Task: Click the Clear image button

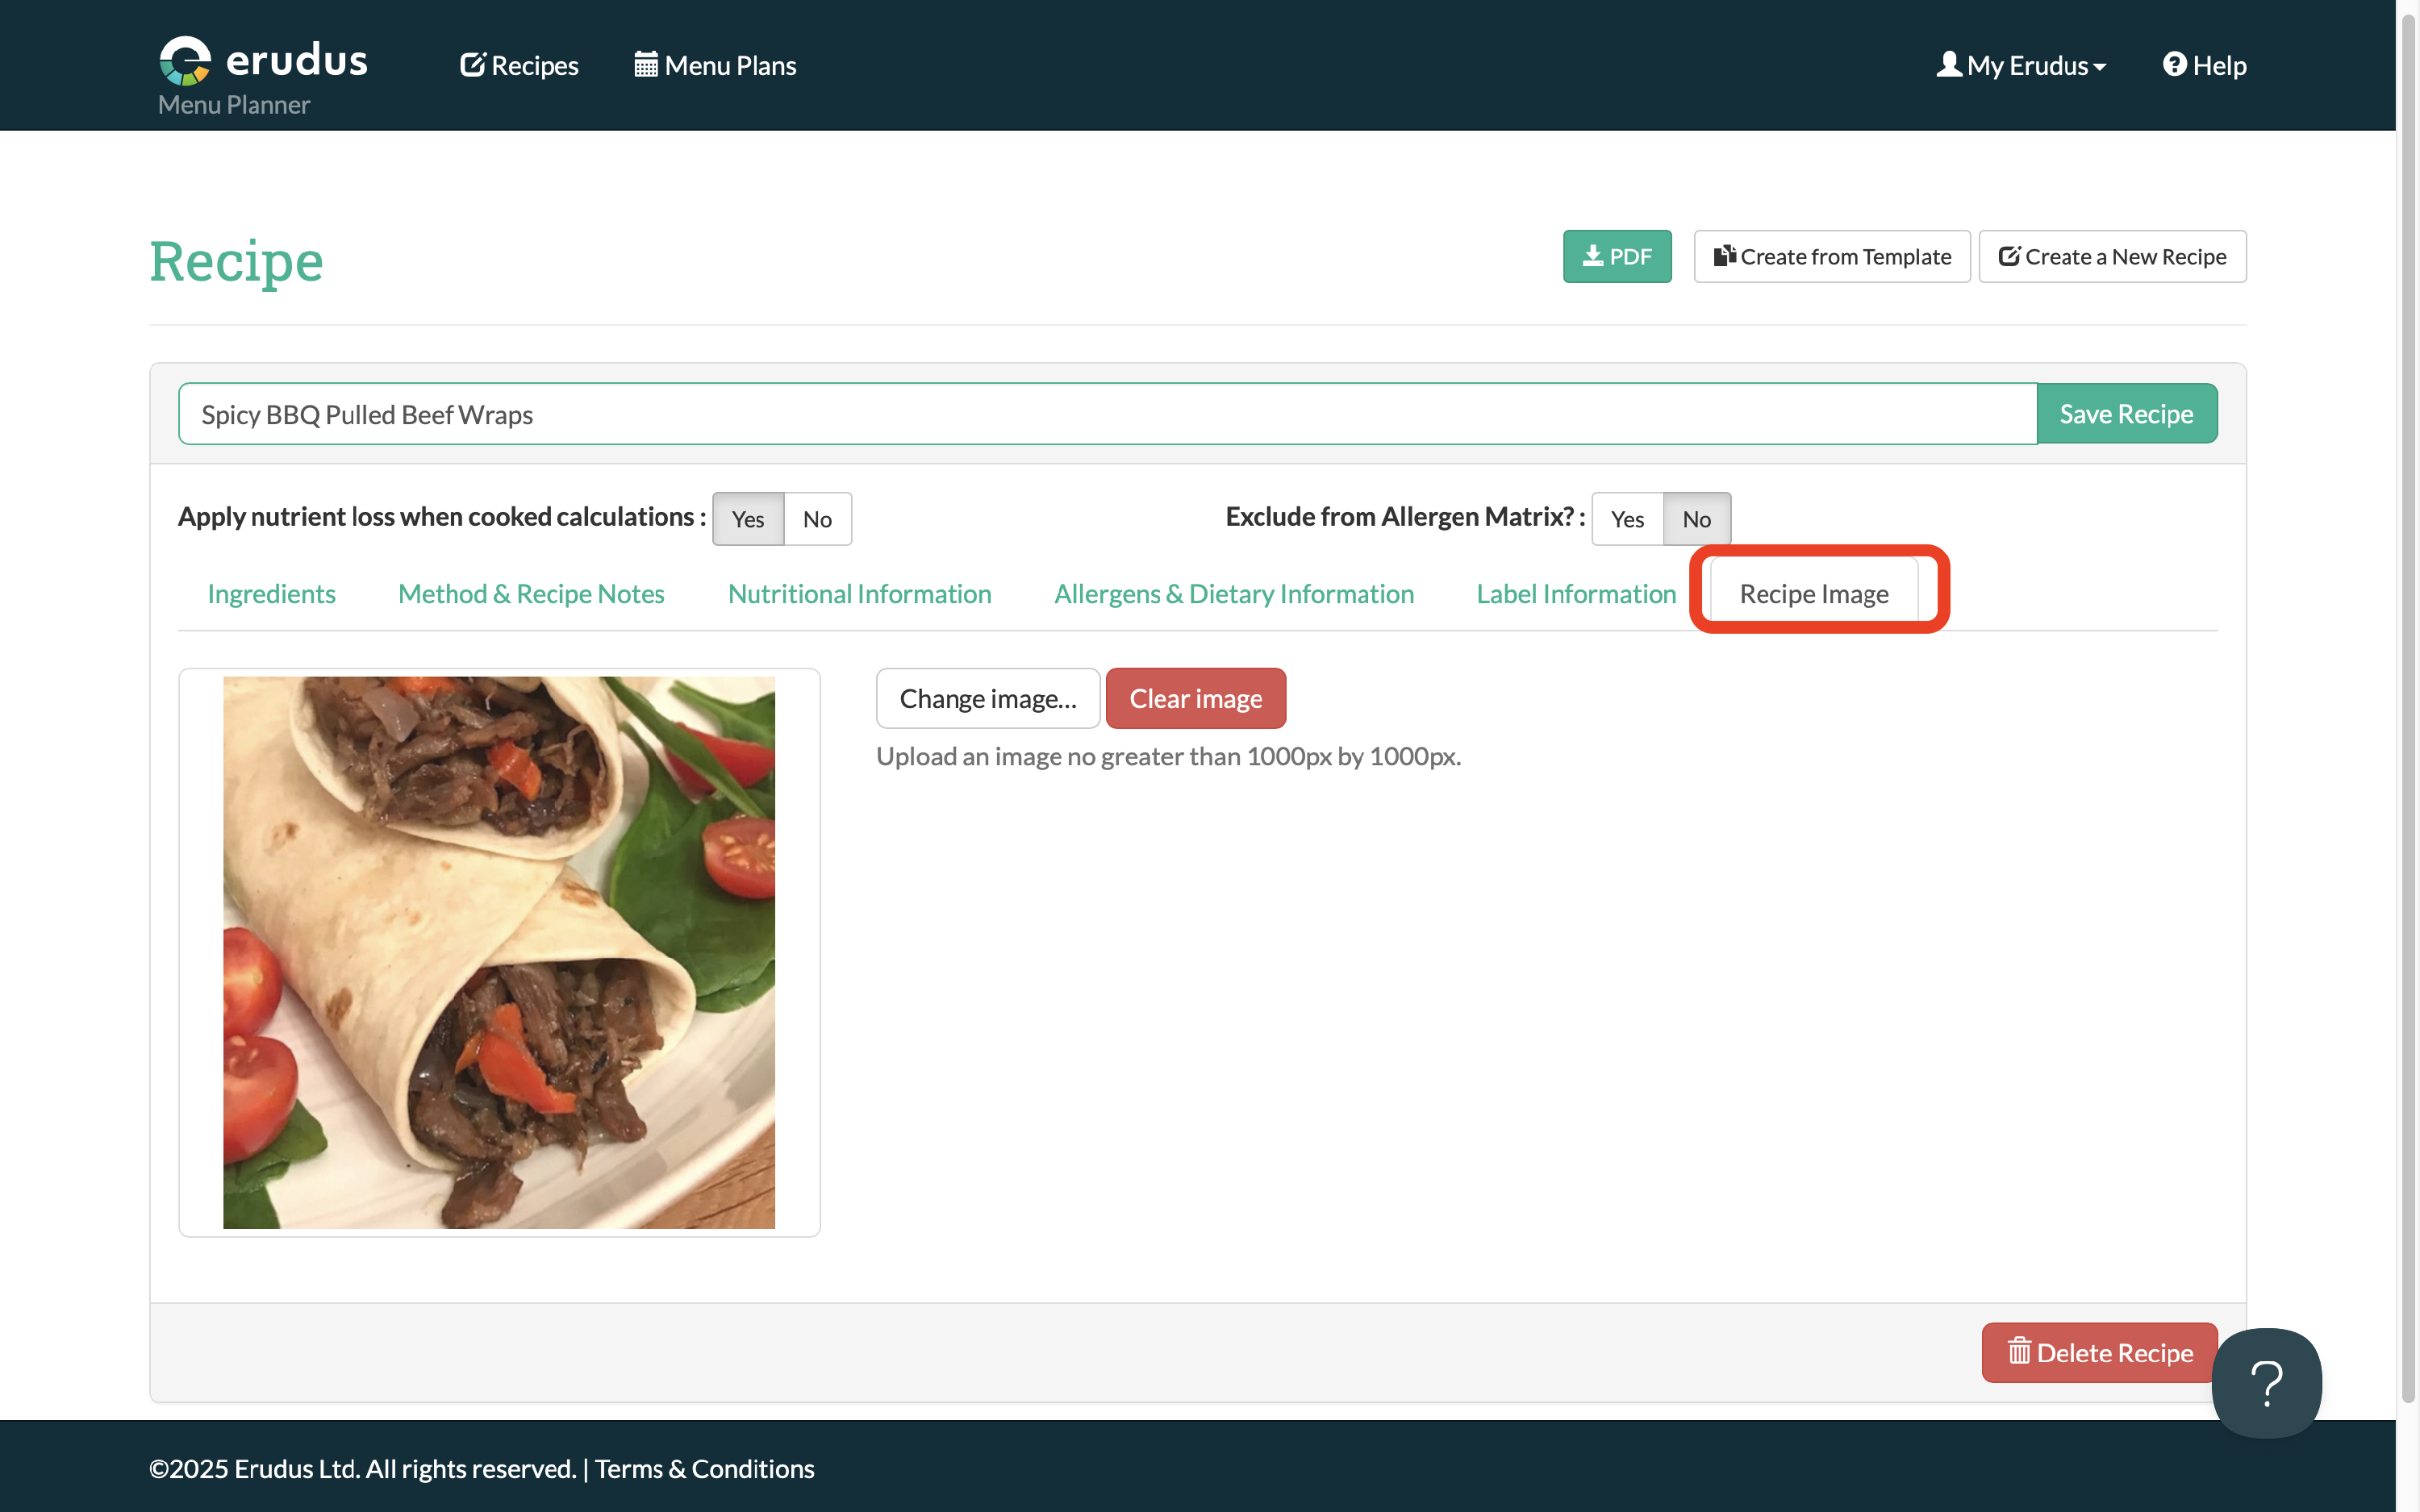Action: coord(1195,699)
